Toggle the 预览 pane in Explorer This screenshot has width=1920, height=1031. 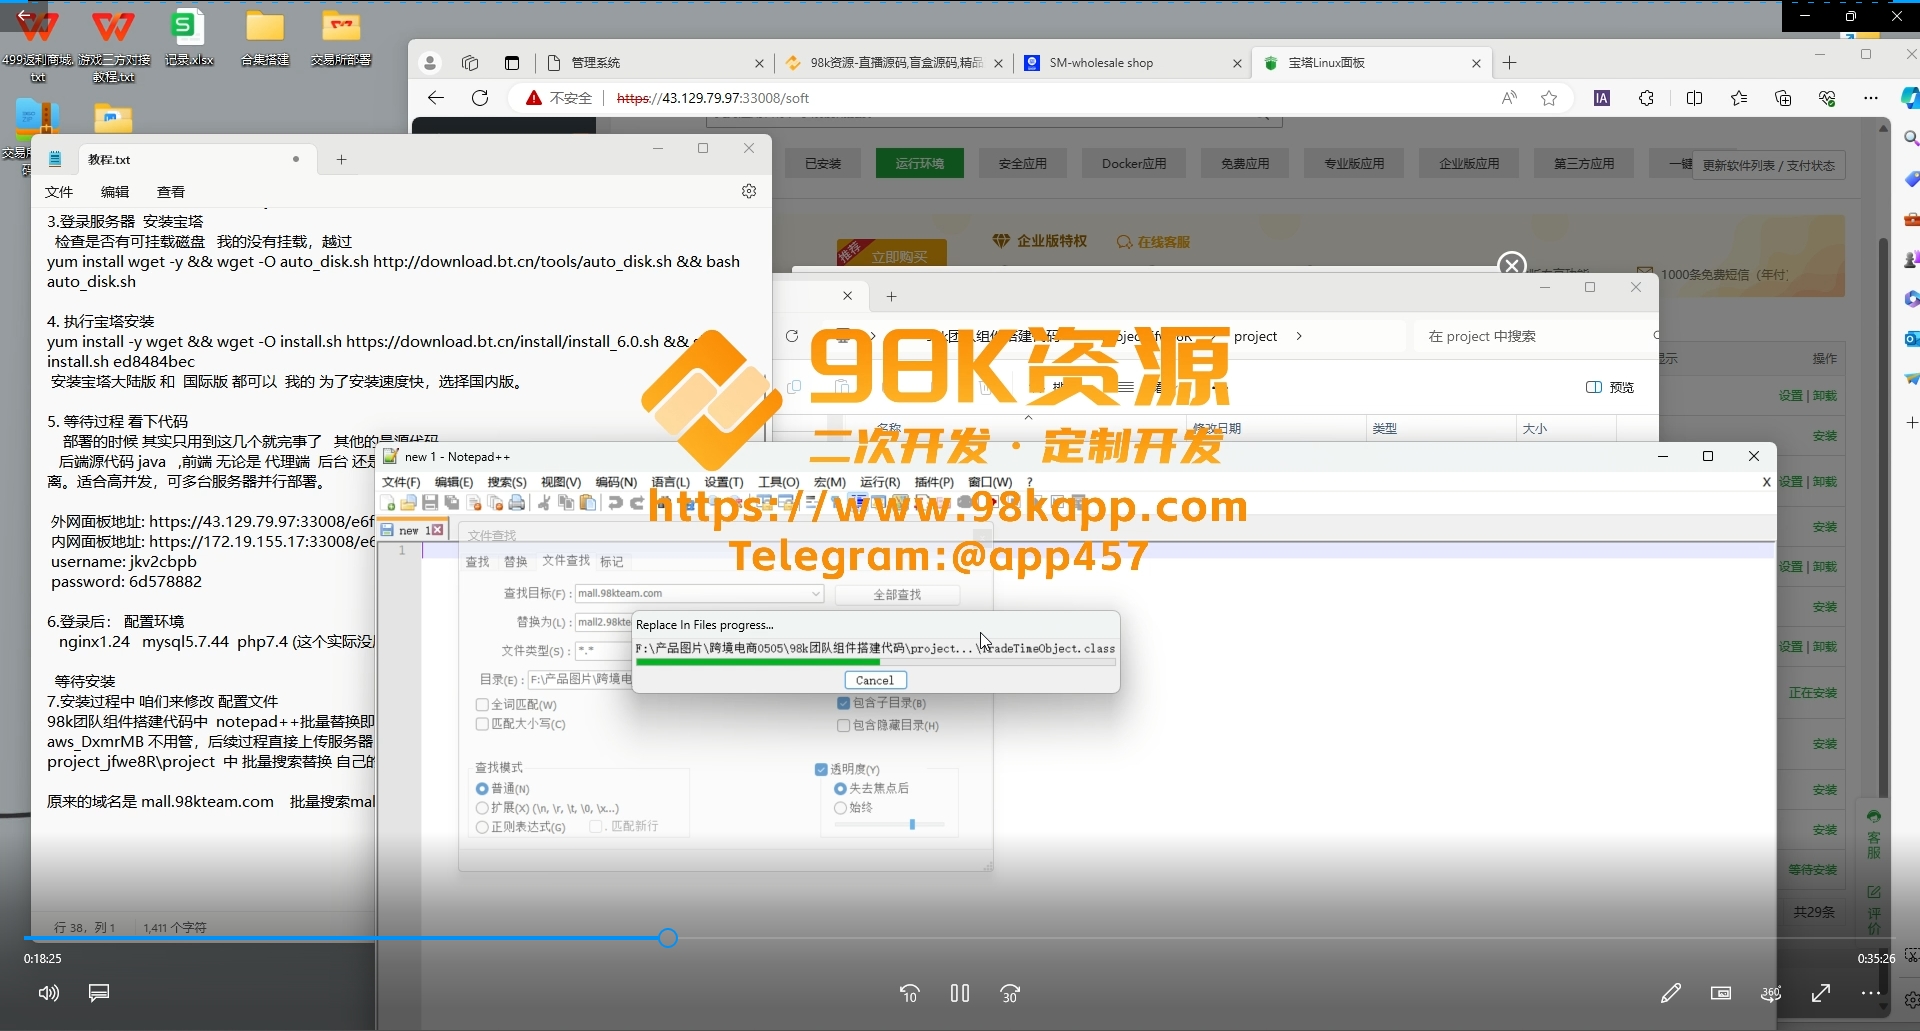click(x=1610, y=387)
